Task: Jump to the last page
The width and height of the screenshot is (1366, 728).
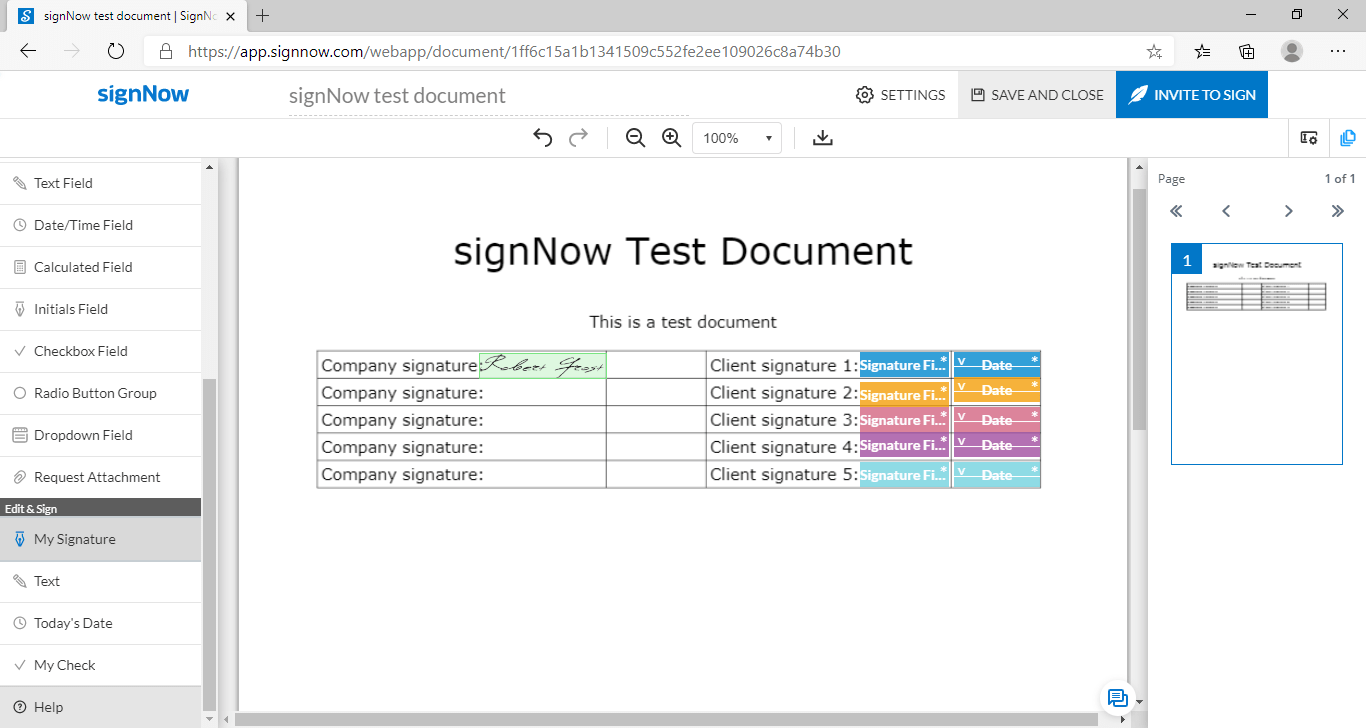Action: (x=1338, y=211)
